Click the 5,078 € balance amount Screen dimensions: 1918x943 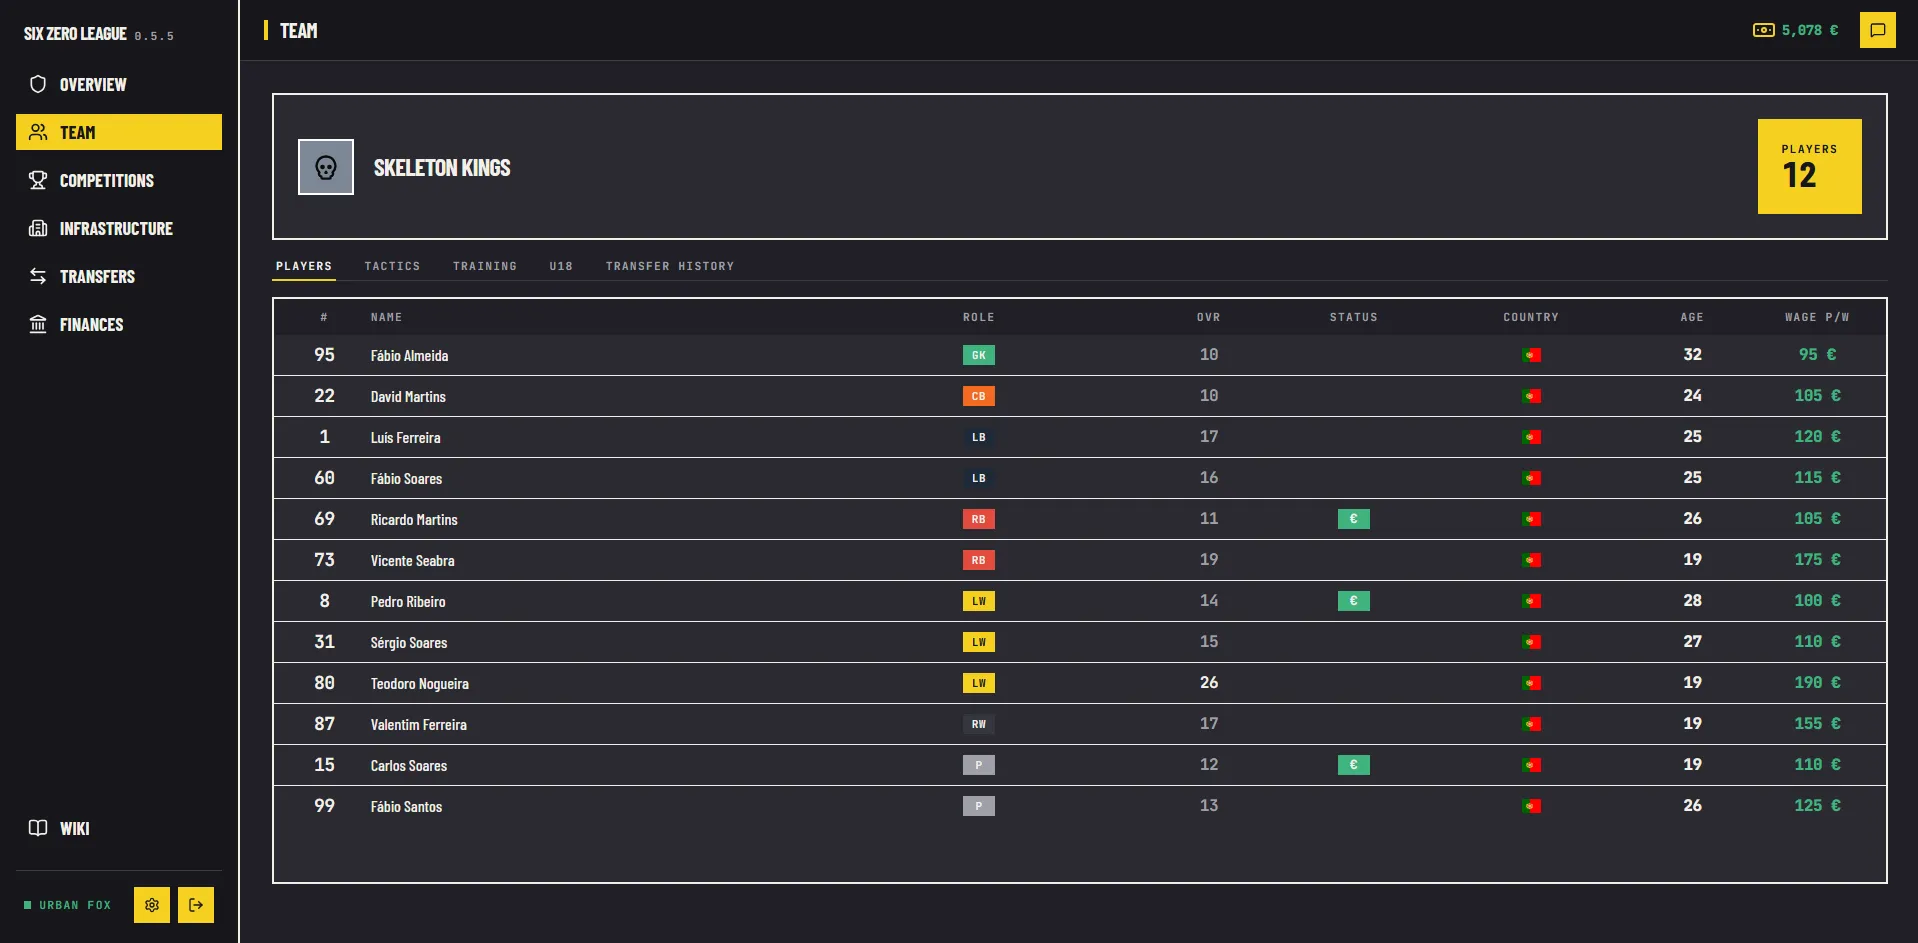(x=1810, y=30)
